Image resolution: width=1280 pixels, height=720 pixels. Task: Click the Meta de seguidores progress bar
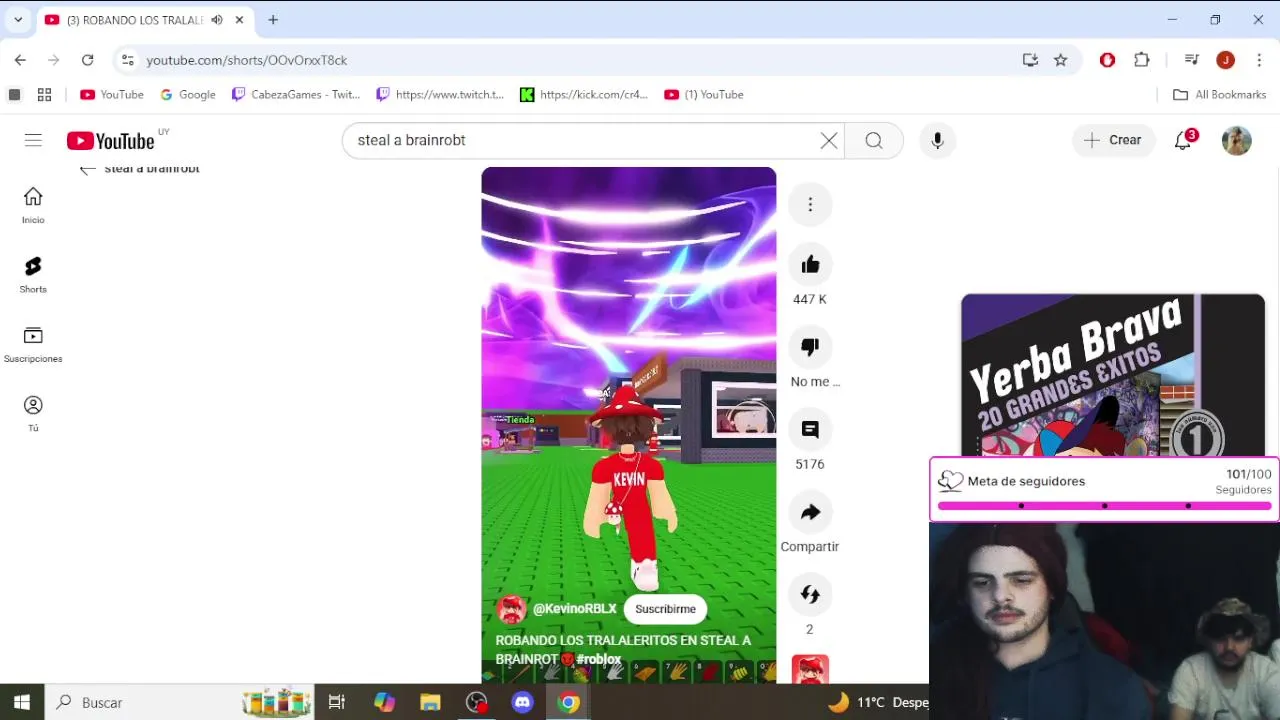1105,506
